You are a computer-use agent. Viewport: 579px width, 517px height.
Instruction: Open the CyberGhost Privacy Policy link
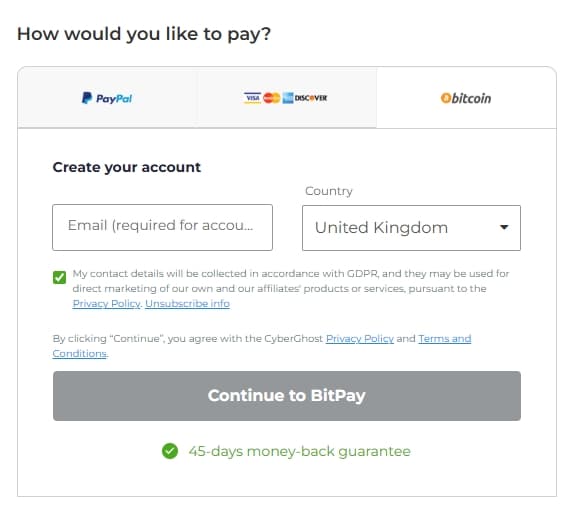[360, 339]
